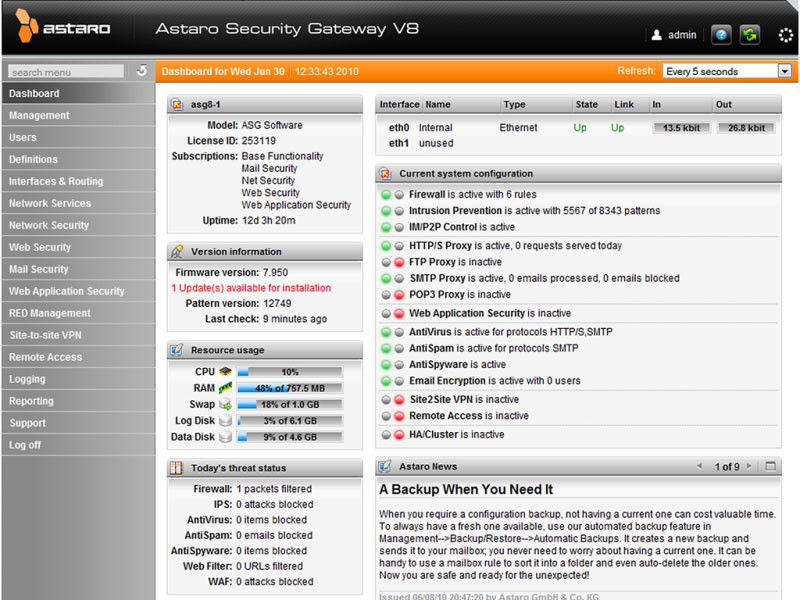Click the asg8-1 panel icon
The width and height of the screenshot is (800, 600).
[177, 105]
